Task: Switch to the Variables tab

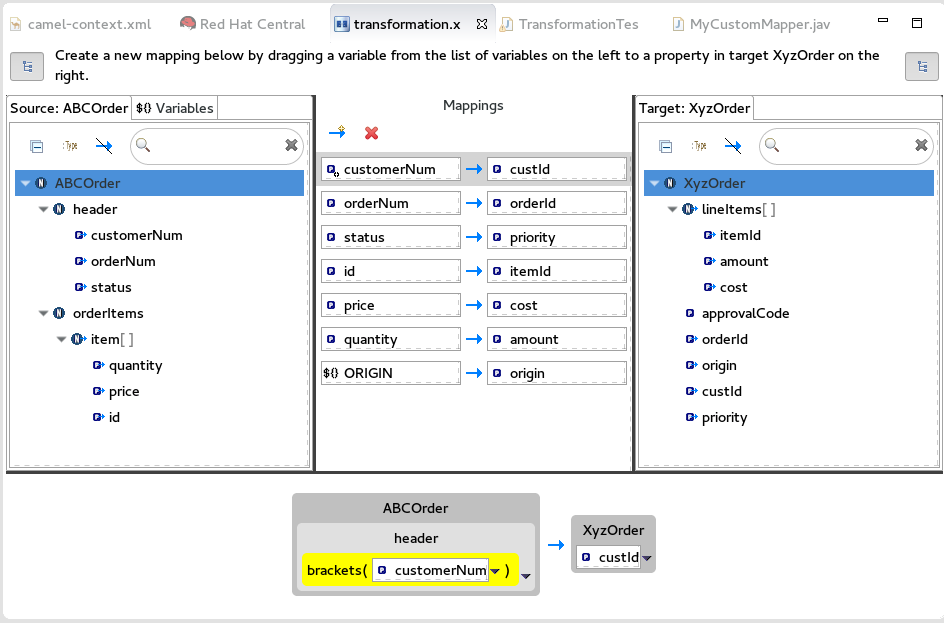Action: coord(175,108)
